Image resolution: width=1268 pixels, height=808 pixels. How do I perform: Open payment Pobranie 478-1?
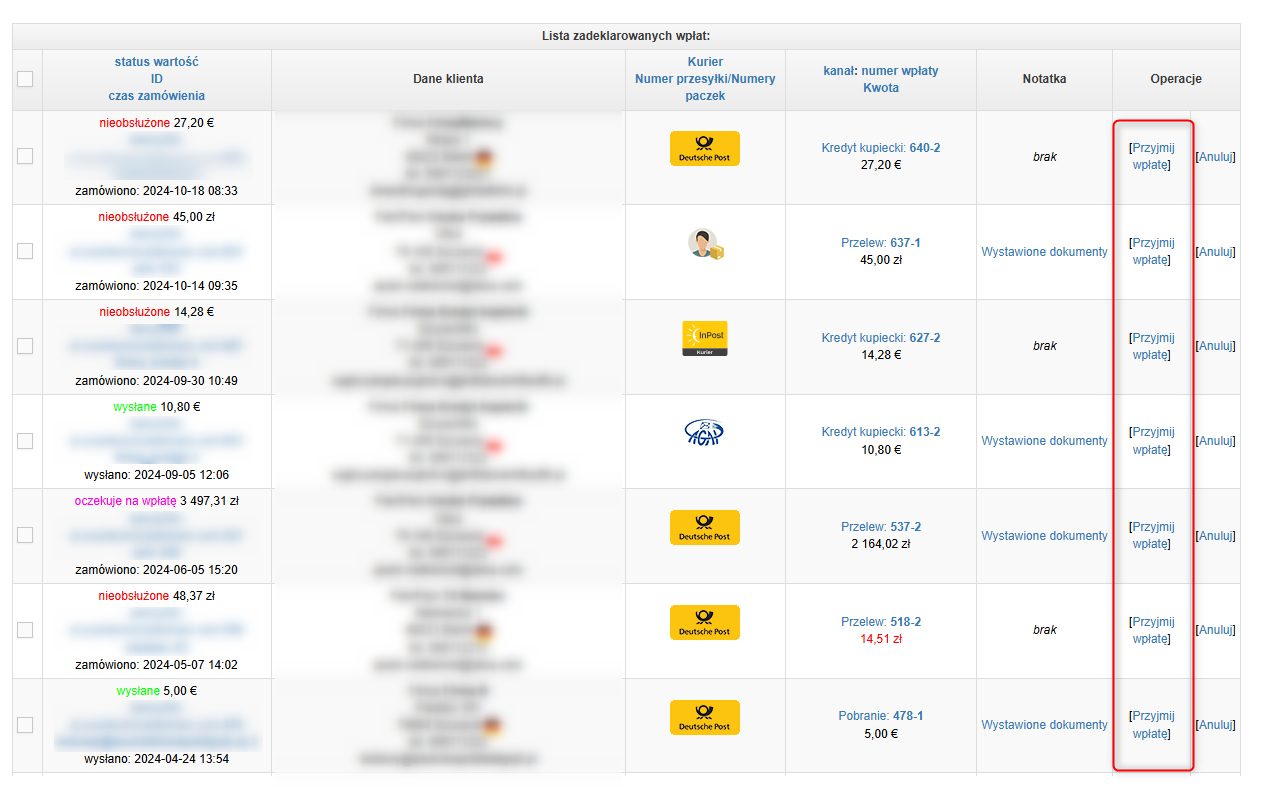pos(881,716)
